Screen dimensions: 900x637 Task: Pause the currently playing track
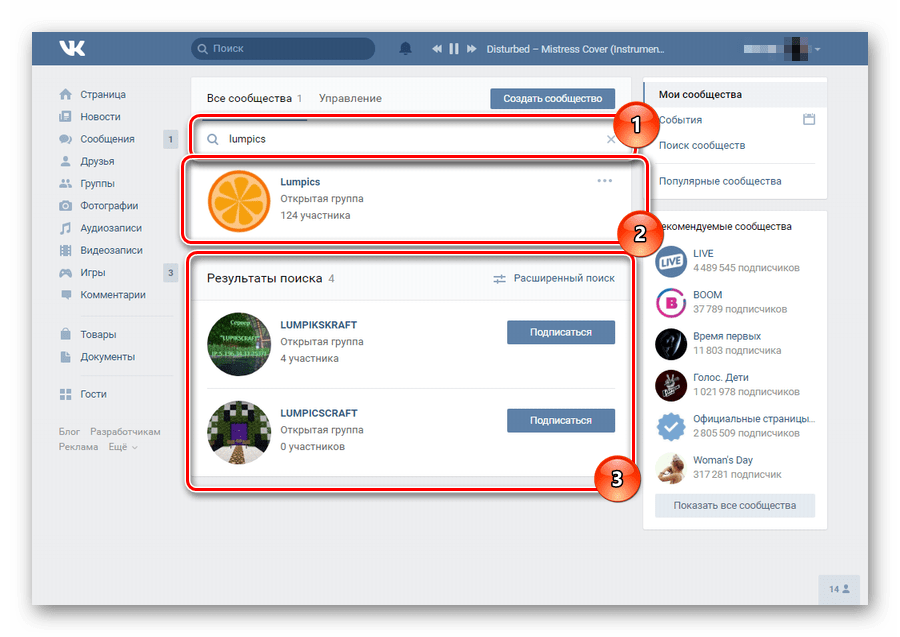(454, 48)
